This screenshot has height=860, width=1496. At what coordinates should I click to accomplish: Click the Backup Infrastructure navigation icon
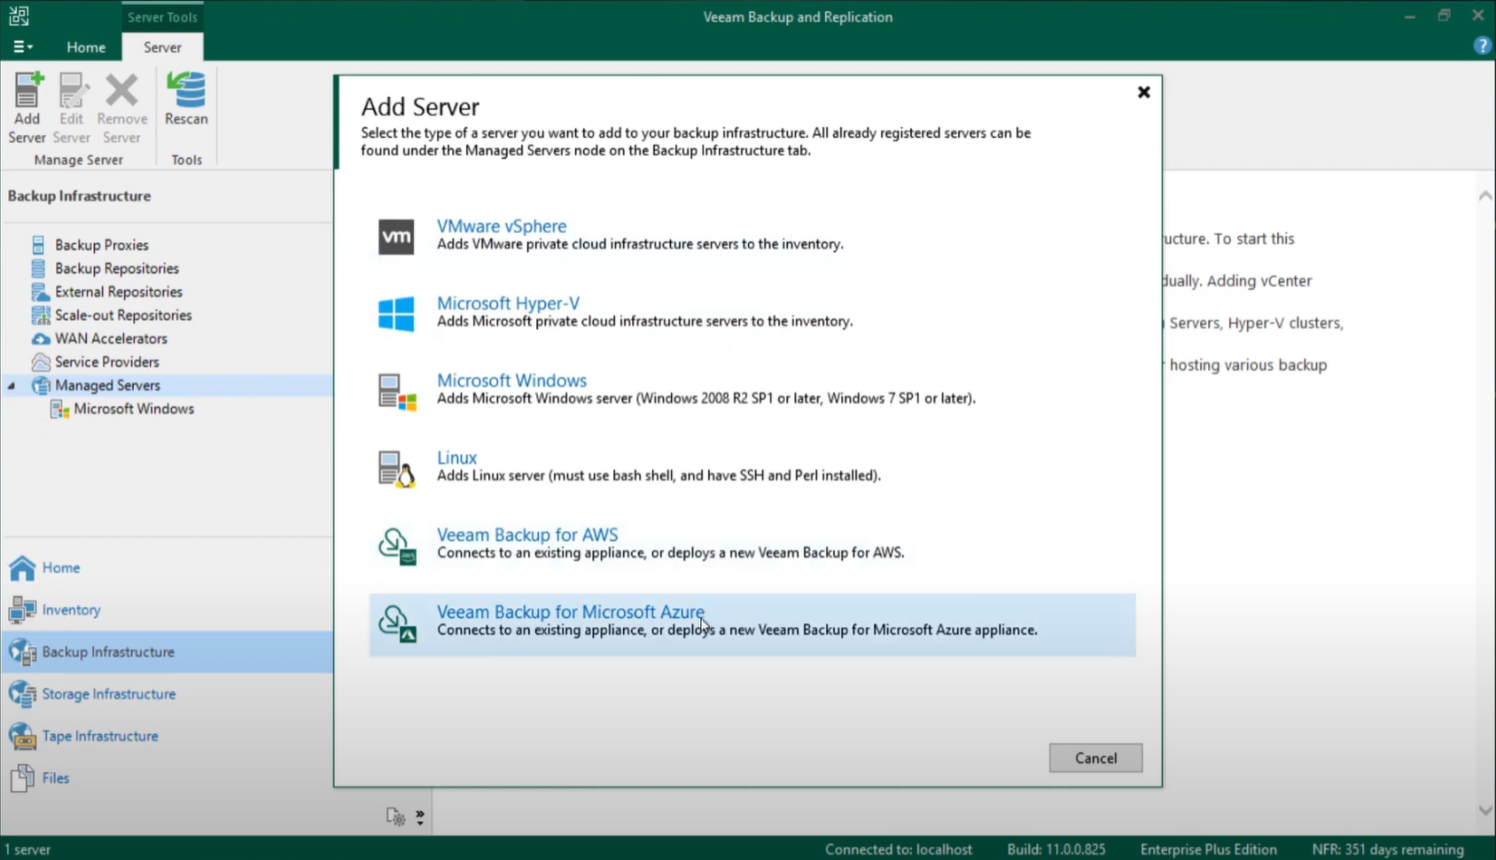(x=22, y=652)
